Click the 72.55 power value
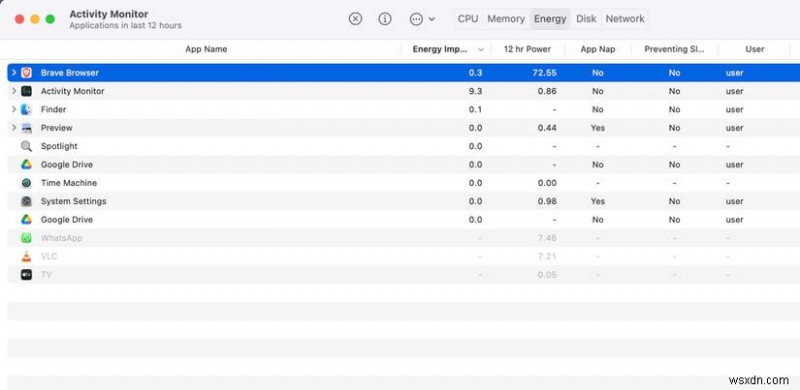The image size is (800, 390). [x=545, y=72]
